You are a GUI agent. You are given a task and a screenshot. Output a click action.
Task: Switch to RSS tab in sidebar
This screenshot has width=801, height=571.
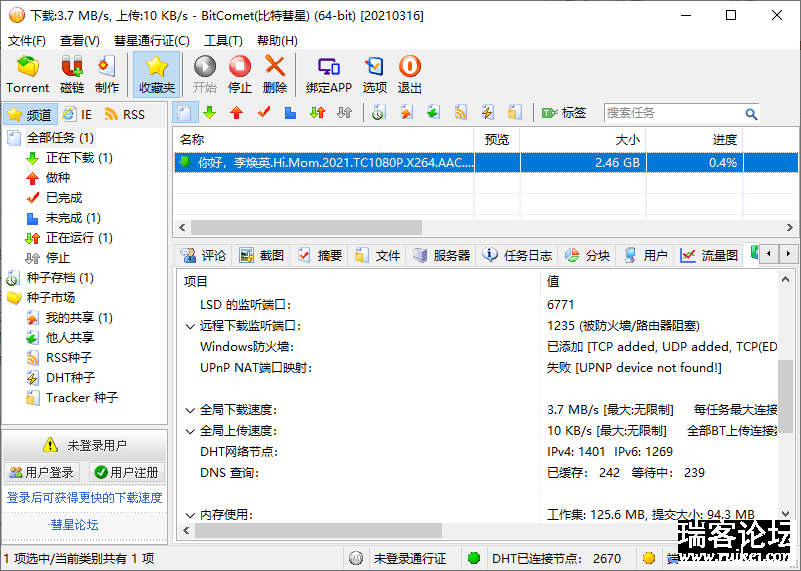pos(125,114)
